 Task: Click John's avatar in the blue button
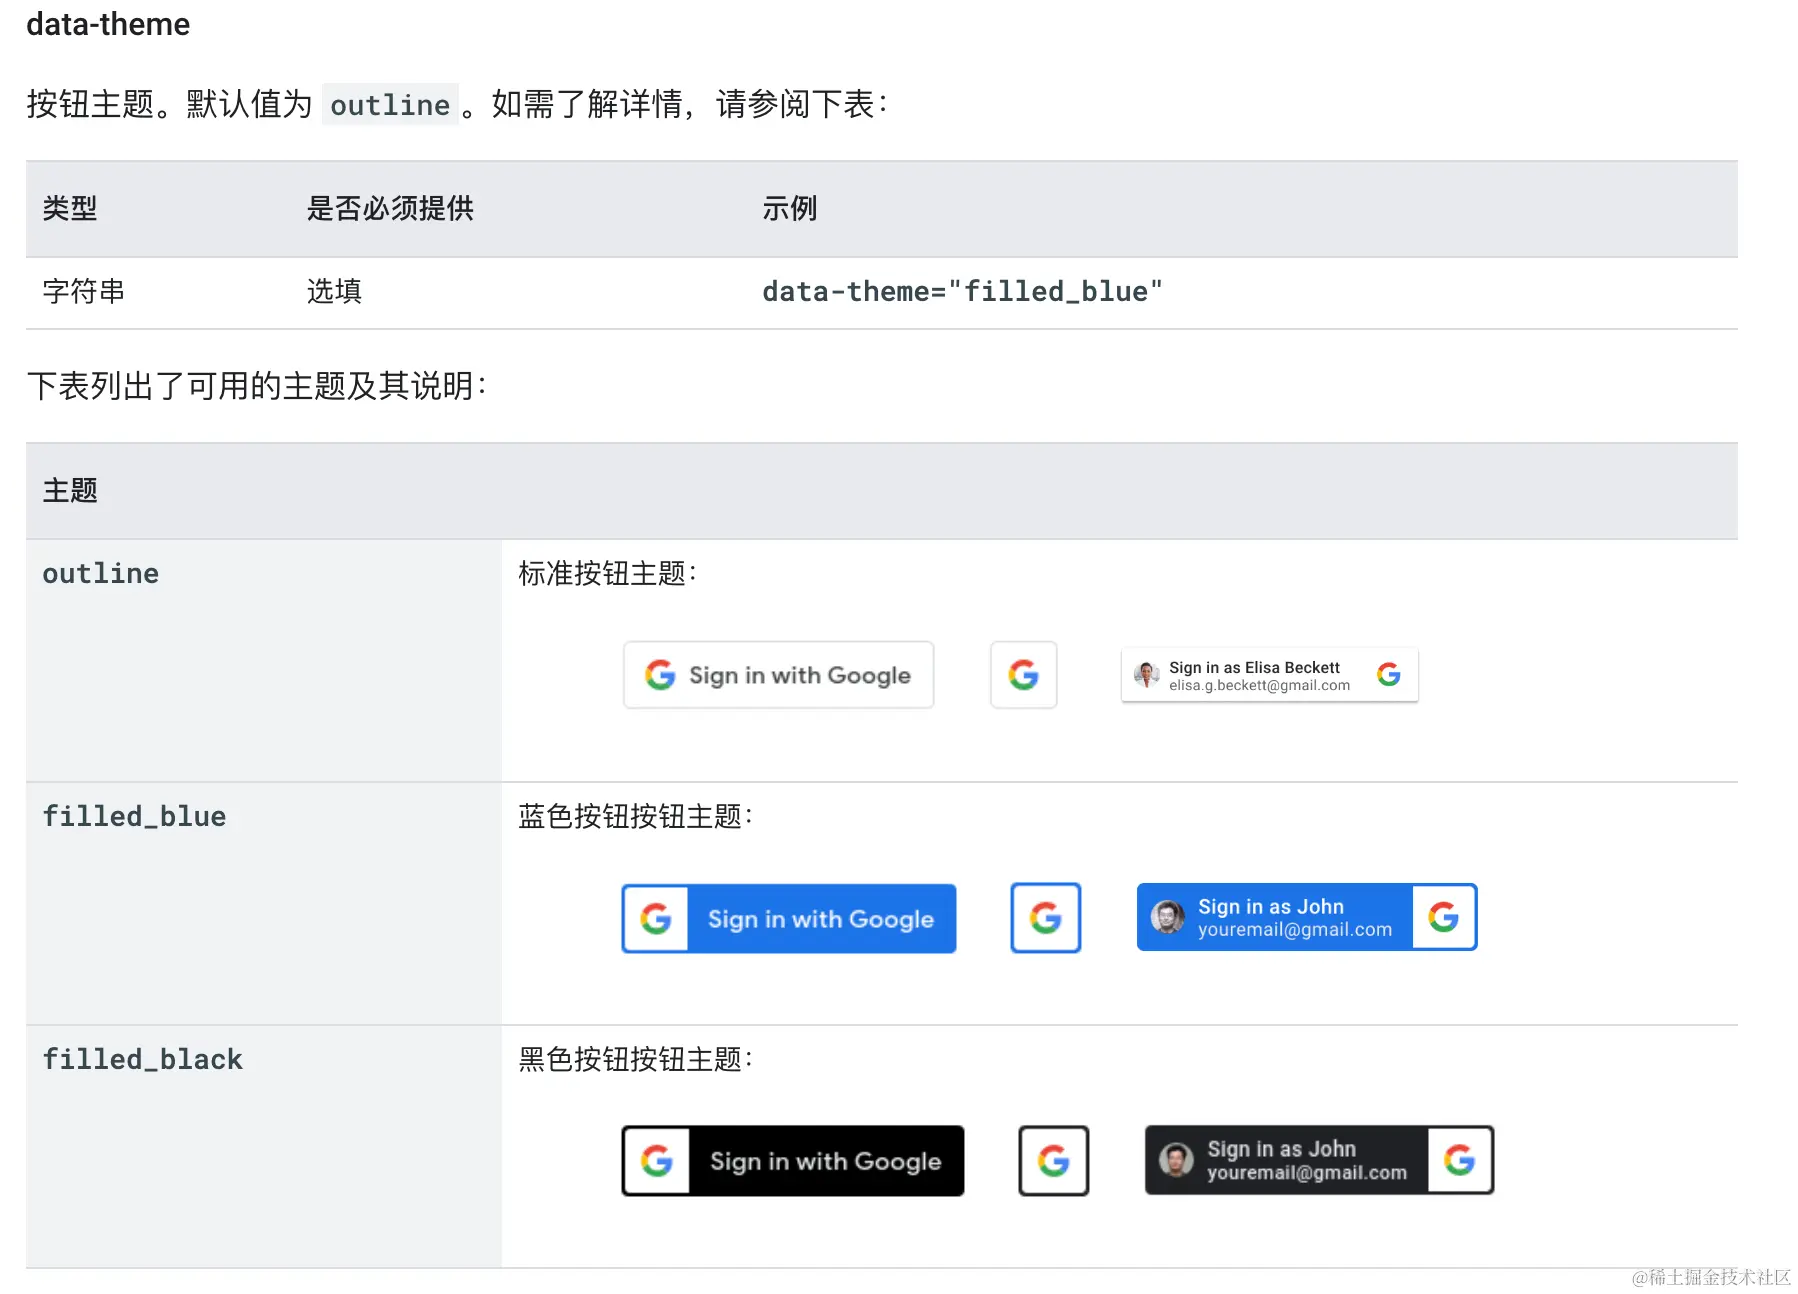(x=1167, y=917)
